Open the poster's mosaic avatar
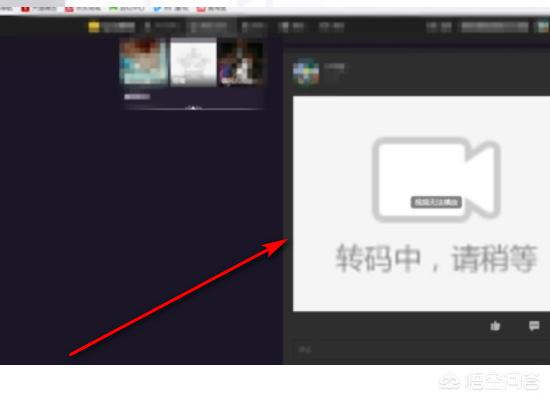 coord(306,72)
